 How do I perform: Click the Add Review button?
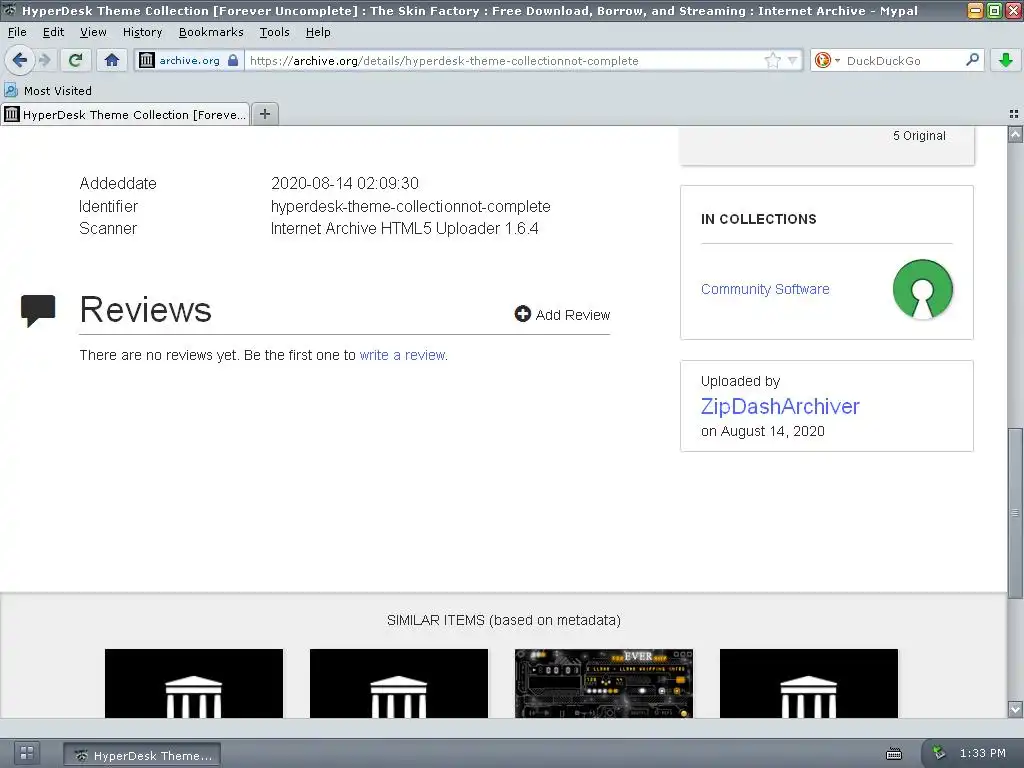[562, 315]
